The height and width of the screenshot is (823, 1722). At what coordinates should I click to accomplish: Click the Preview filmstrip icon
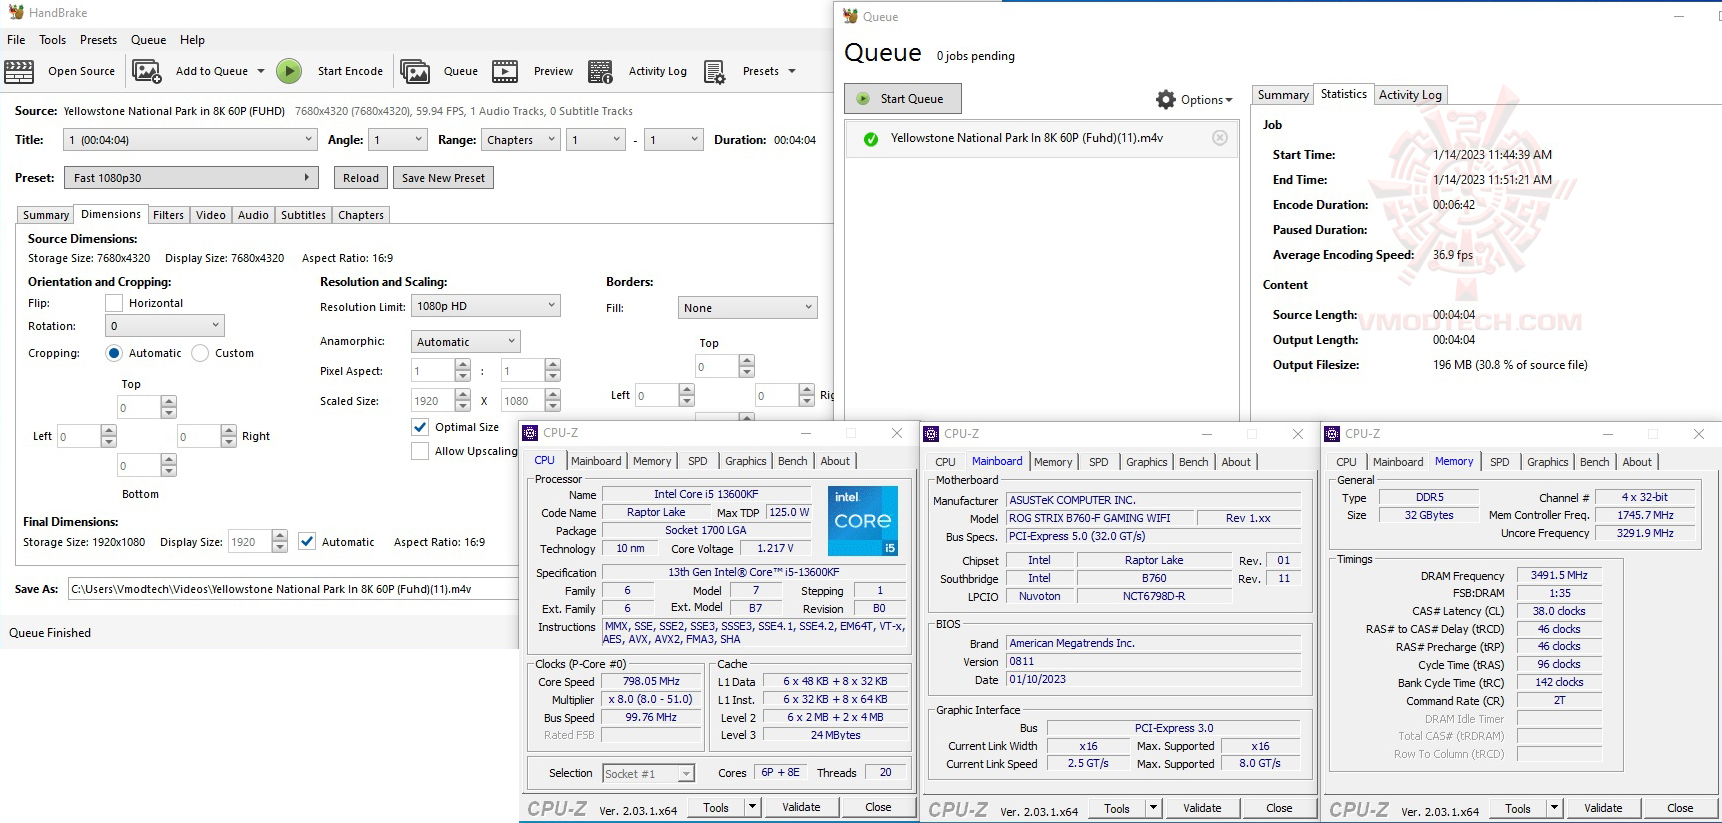505,71
